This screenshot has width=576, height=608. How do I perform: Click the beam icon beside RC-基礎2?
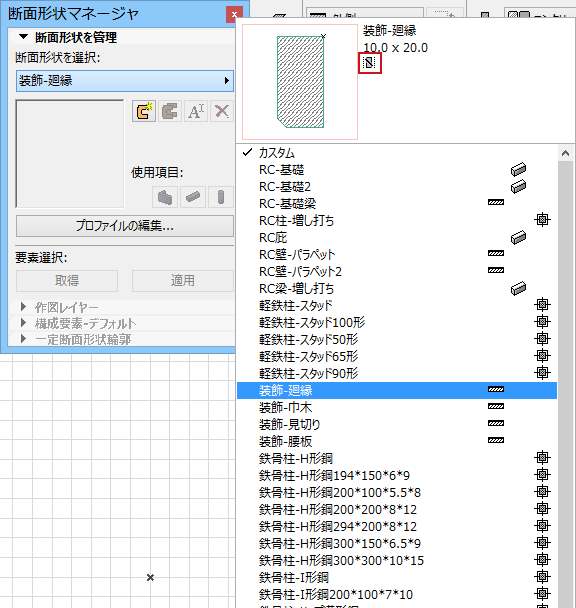pos(519,187)
